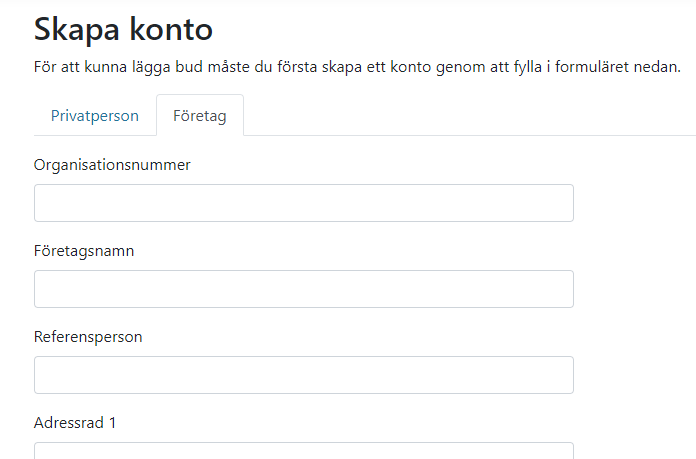This screenshot has width=696, height=459.
Task: Activate the company name entry field
Action: tap(304, 289)
